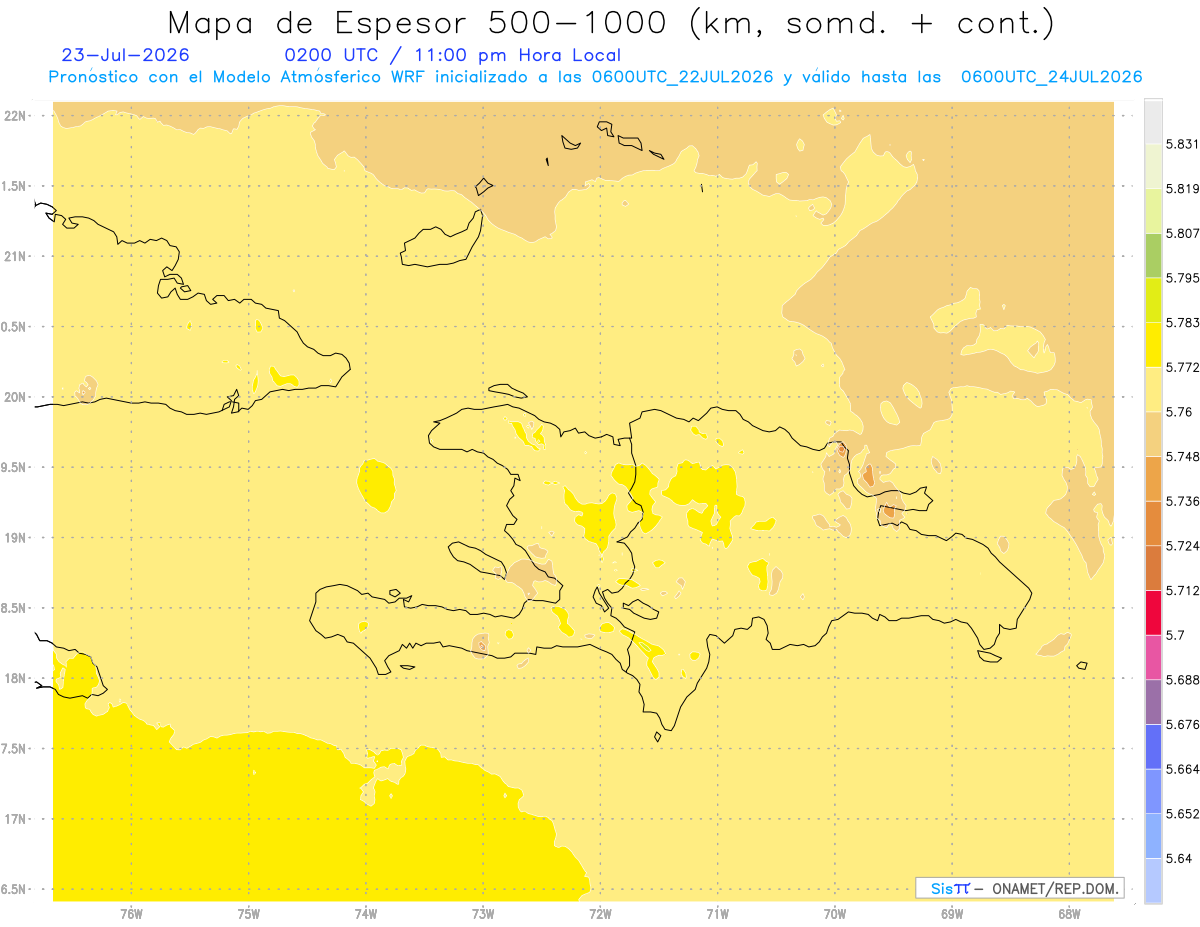Click the legend value 5.664
Viewport: 1200px width, 927px height.
(x=1182, y=769)
